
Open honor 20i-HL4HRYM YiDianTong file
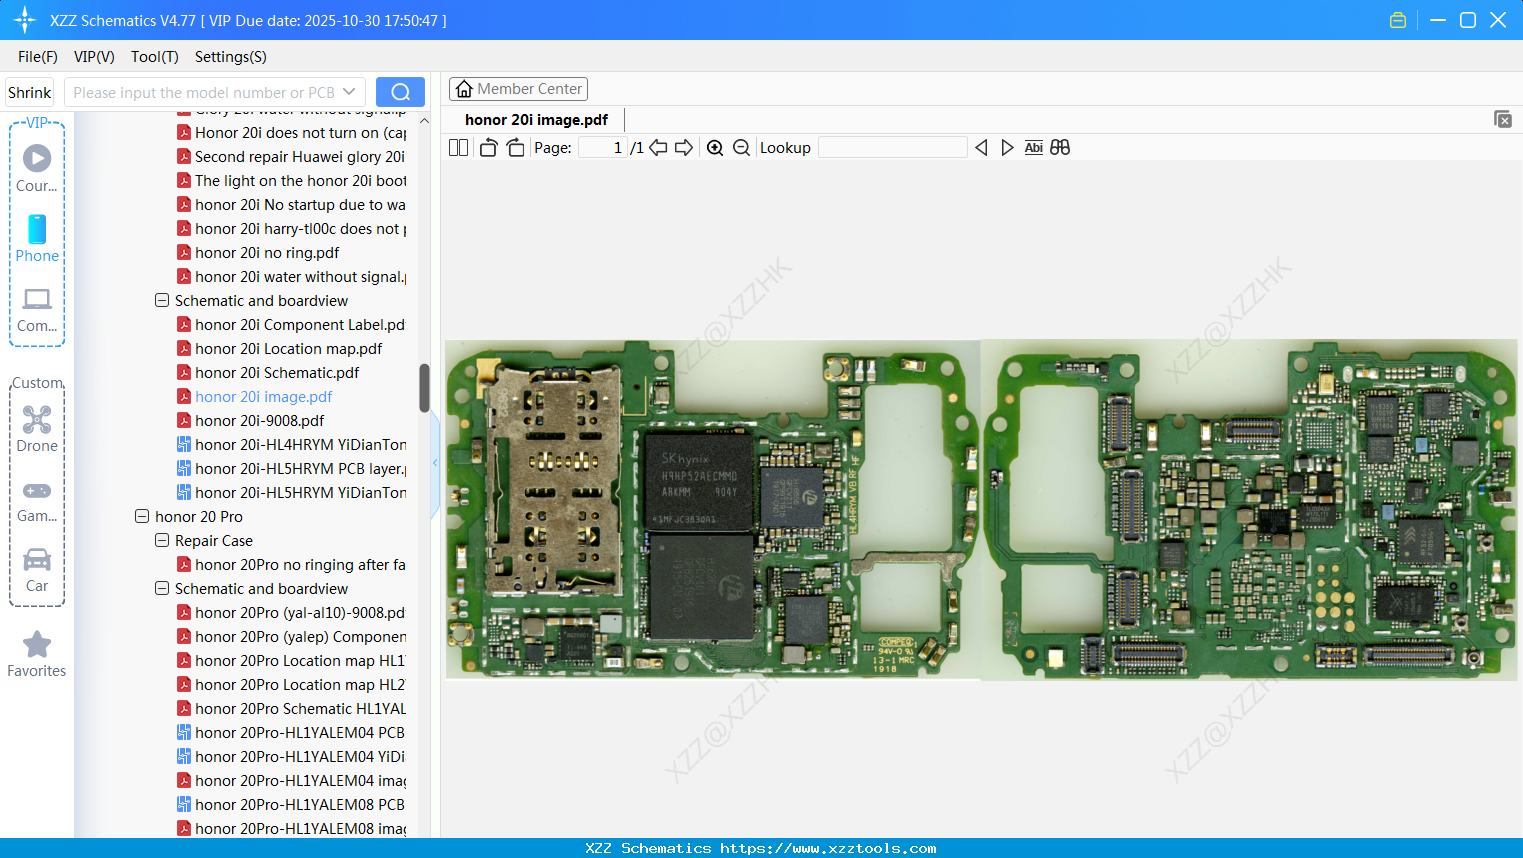[291, 444]
